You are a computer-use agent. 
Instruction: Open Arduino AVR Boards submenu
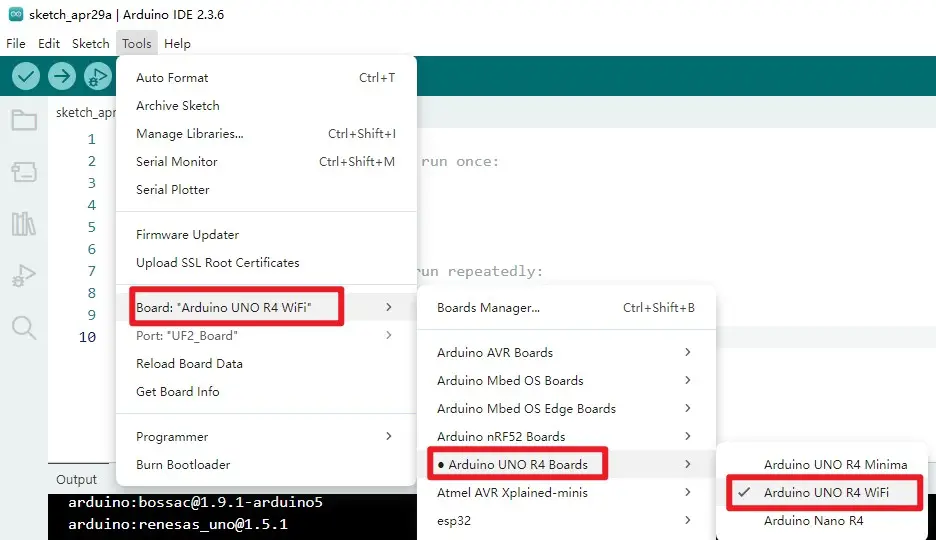566,353
